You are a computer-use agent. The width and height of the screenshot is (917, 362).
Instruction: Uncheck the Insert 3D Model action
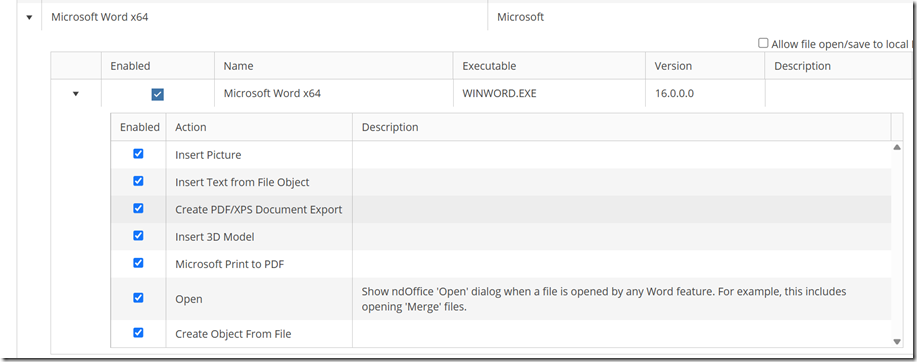tap(138, 236)
